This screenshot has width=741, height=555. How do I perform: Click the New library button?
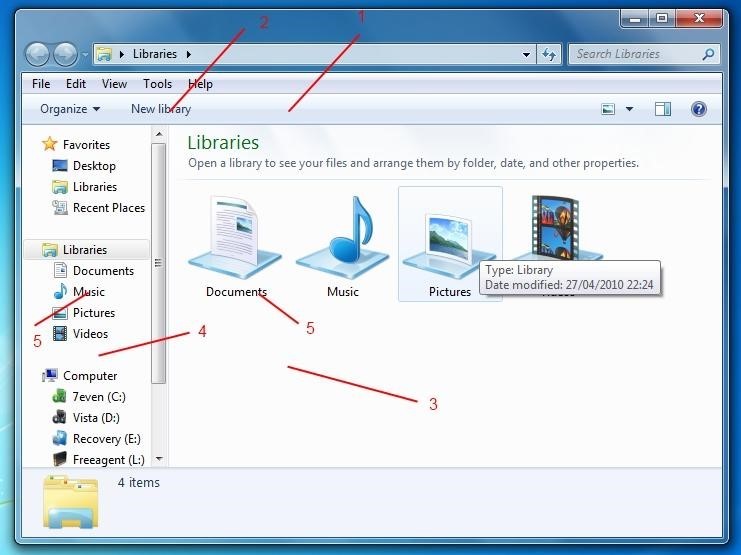[x=161, y=109]
